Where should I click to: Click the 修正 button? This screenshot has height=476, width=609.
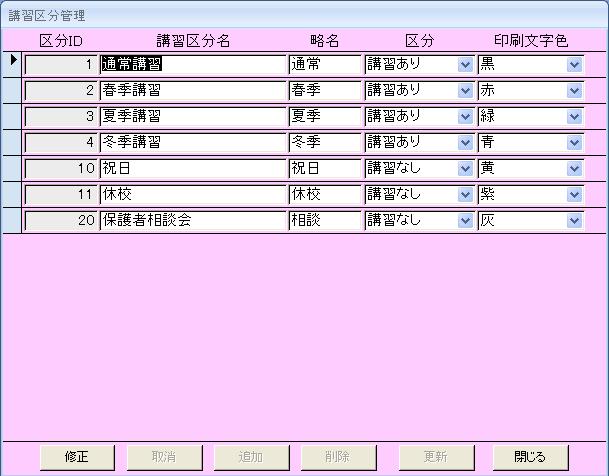[77, 457]
